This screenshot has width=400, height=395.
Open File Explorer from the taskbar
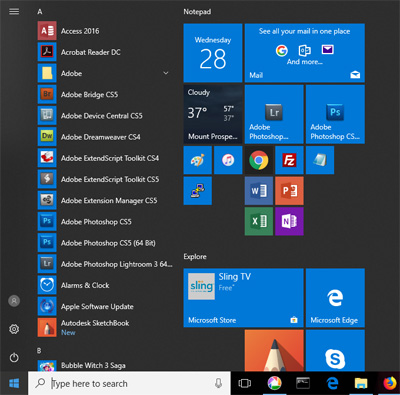coord(361,383)
